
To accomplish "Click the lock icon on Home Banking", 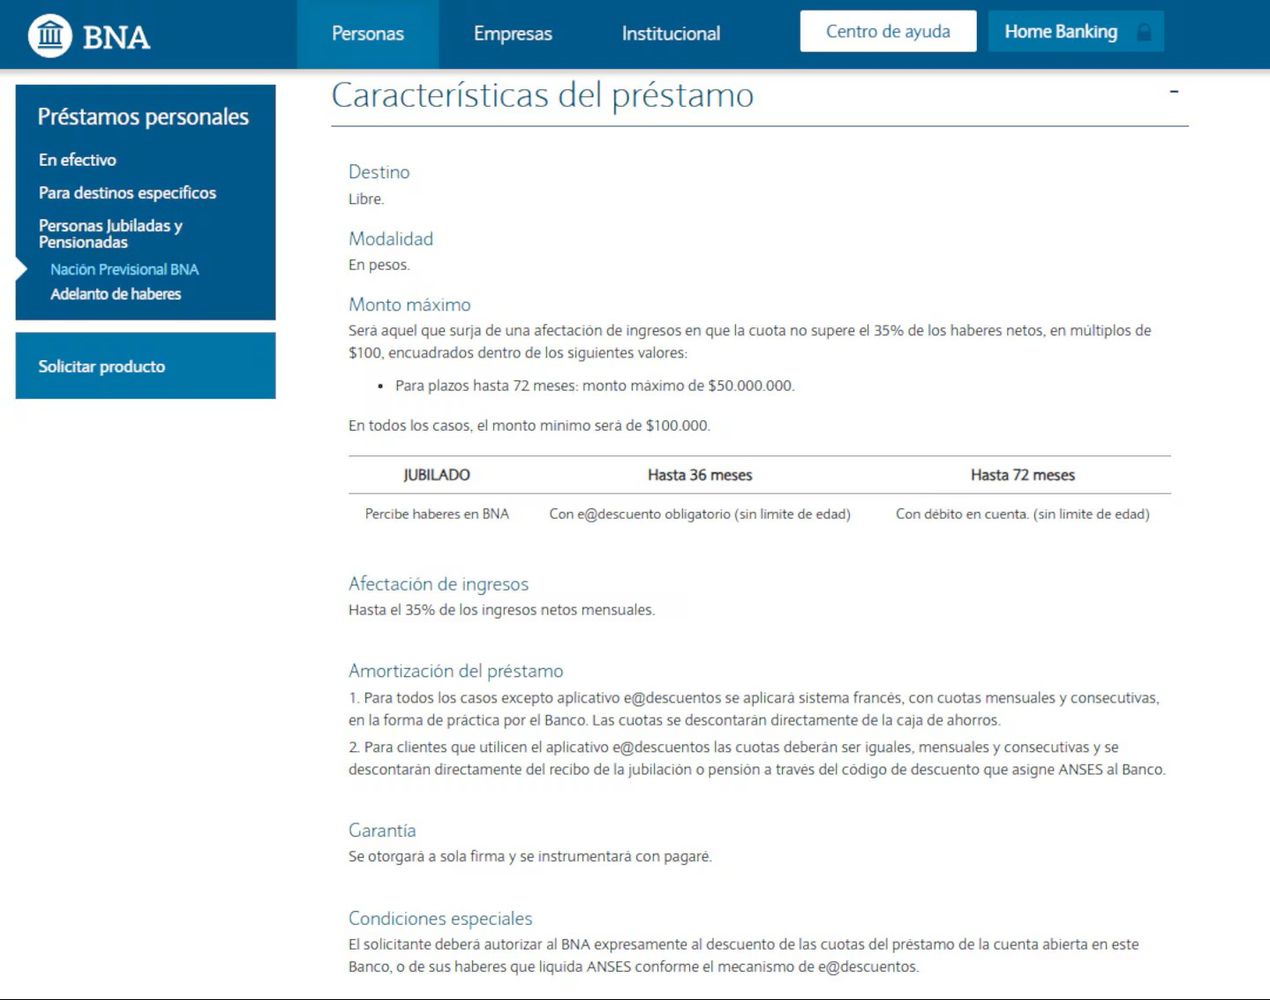I will click(x=1144, y=33).
